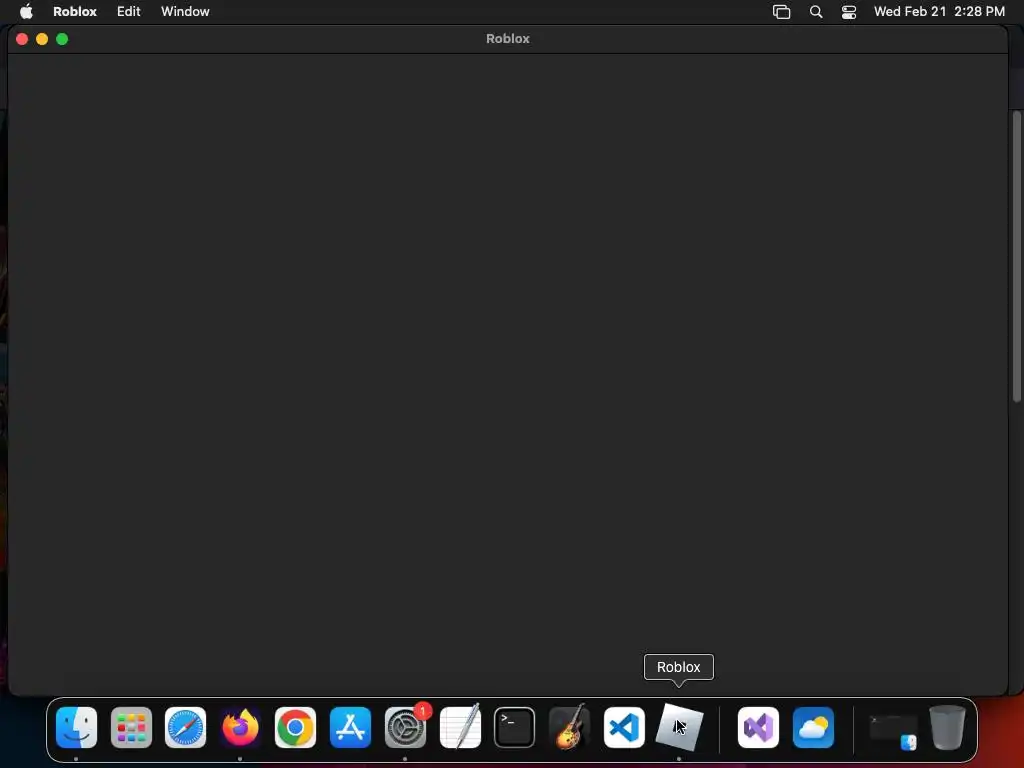
Task: Open Spotlight search in menu bar
Action: click(816, 12)
